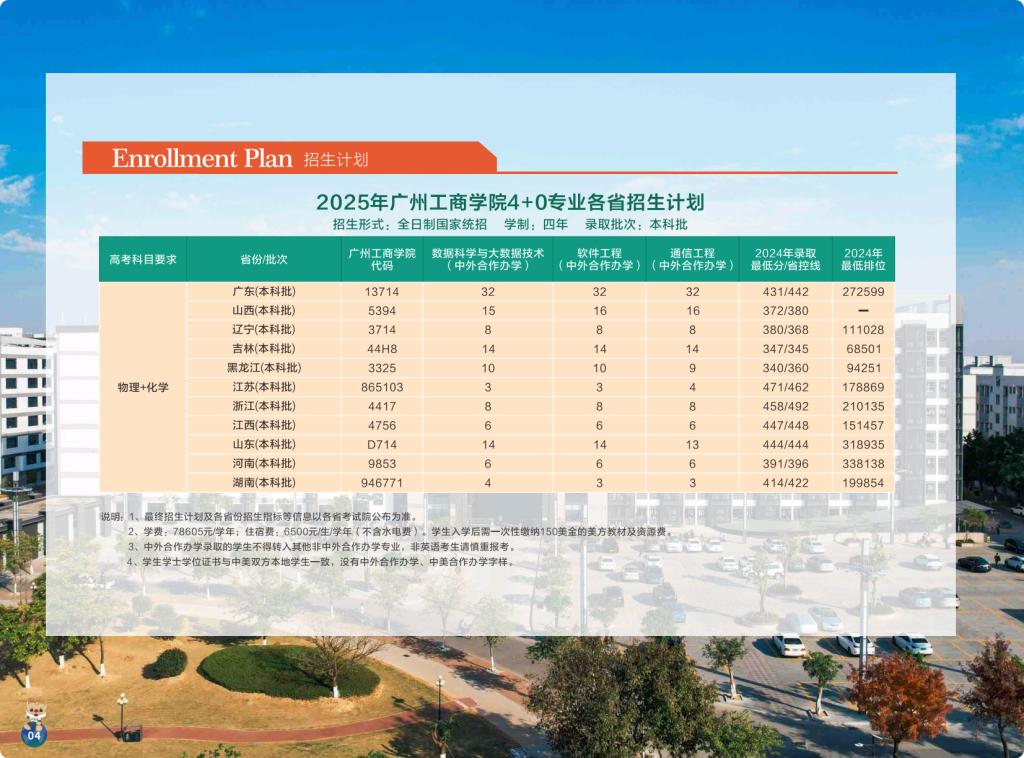Click note 3 beginning "中外合作办学录取的学生"
The width and height of the screenshot is (1024, 758).
pos(323,547)
